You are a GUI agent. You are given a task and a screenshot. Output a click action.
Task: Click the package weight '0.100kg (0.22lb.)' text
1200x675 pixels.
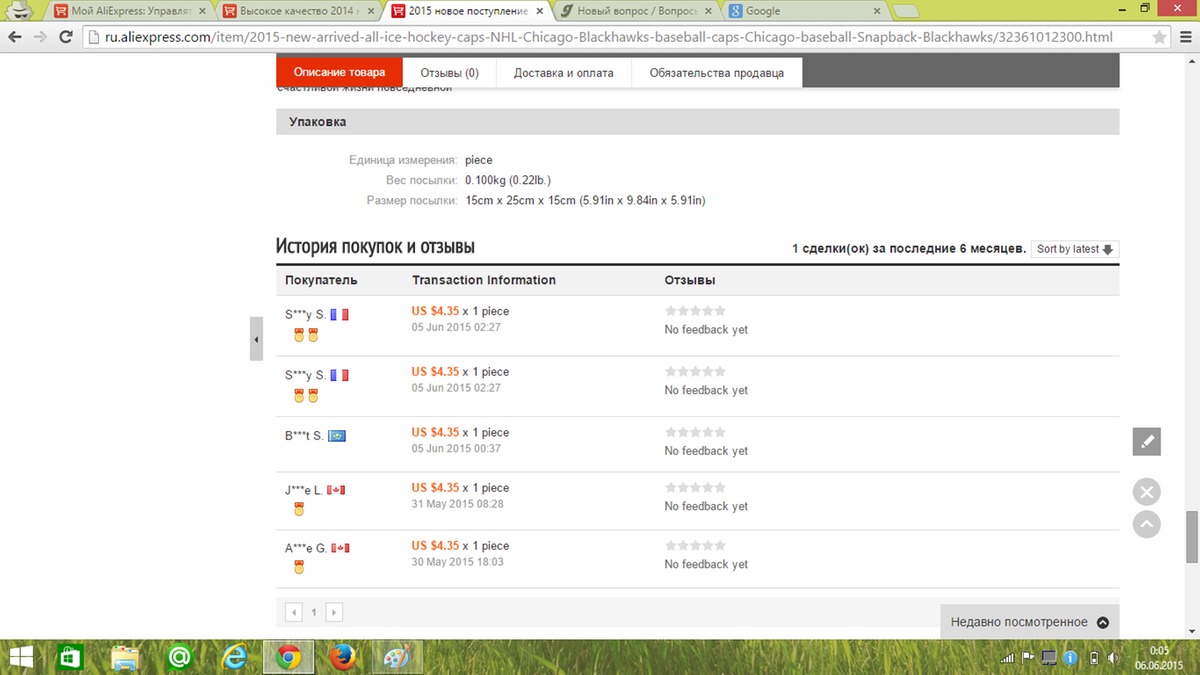508,180
